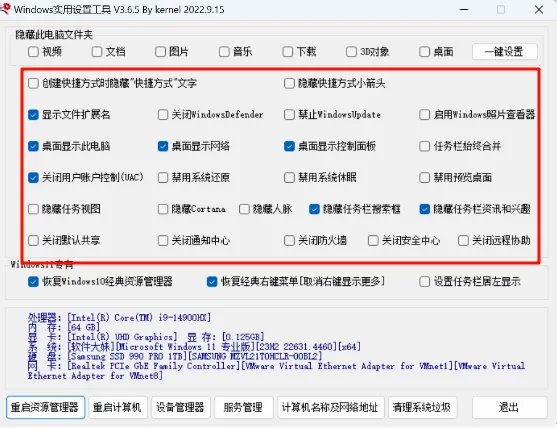Uncheck 隐藏任务栏资讯和兴趣
557x428 pixels.
(x=424, y=209)
